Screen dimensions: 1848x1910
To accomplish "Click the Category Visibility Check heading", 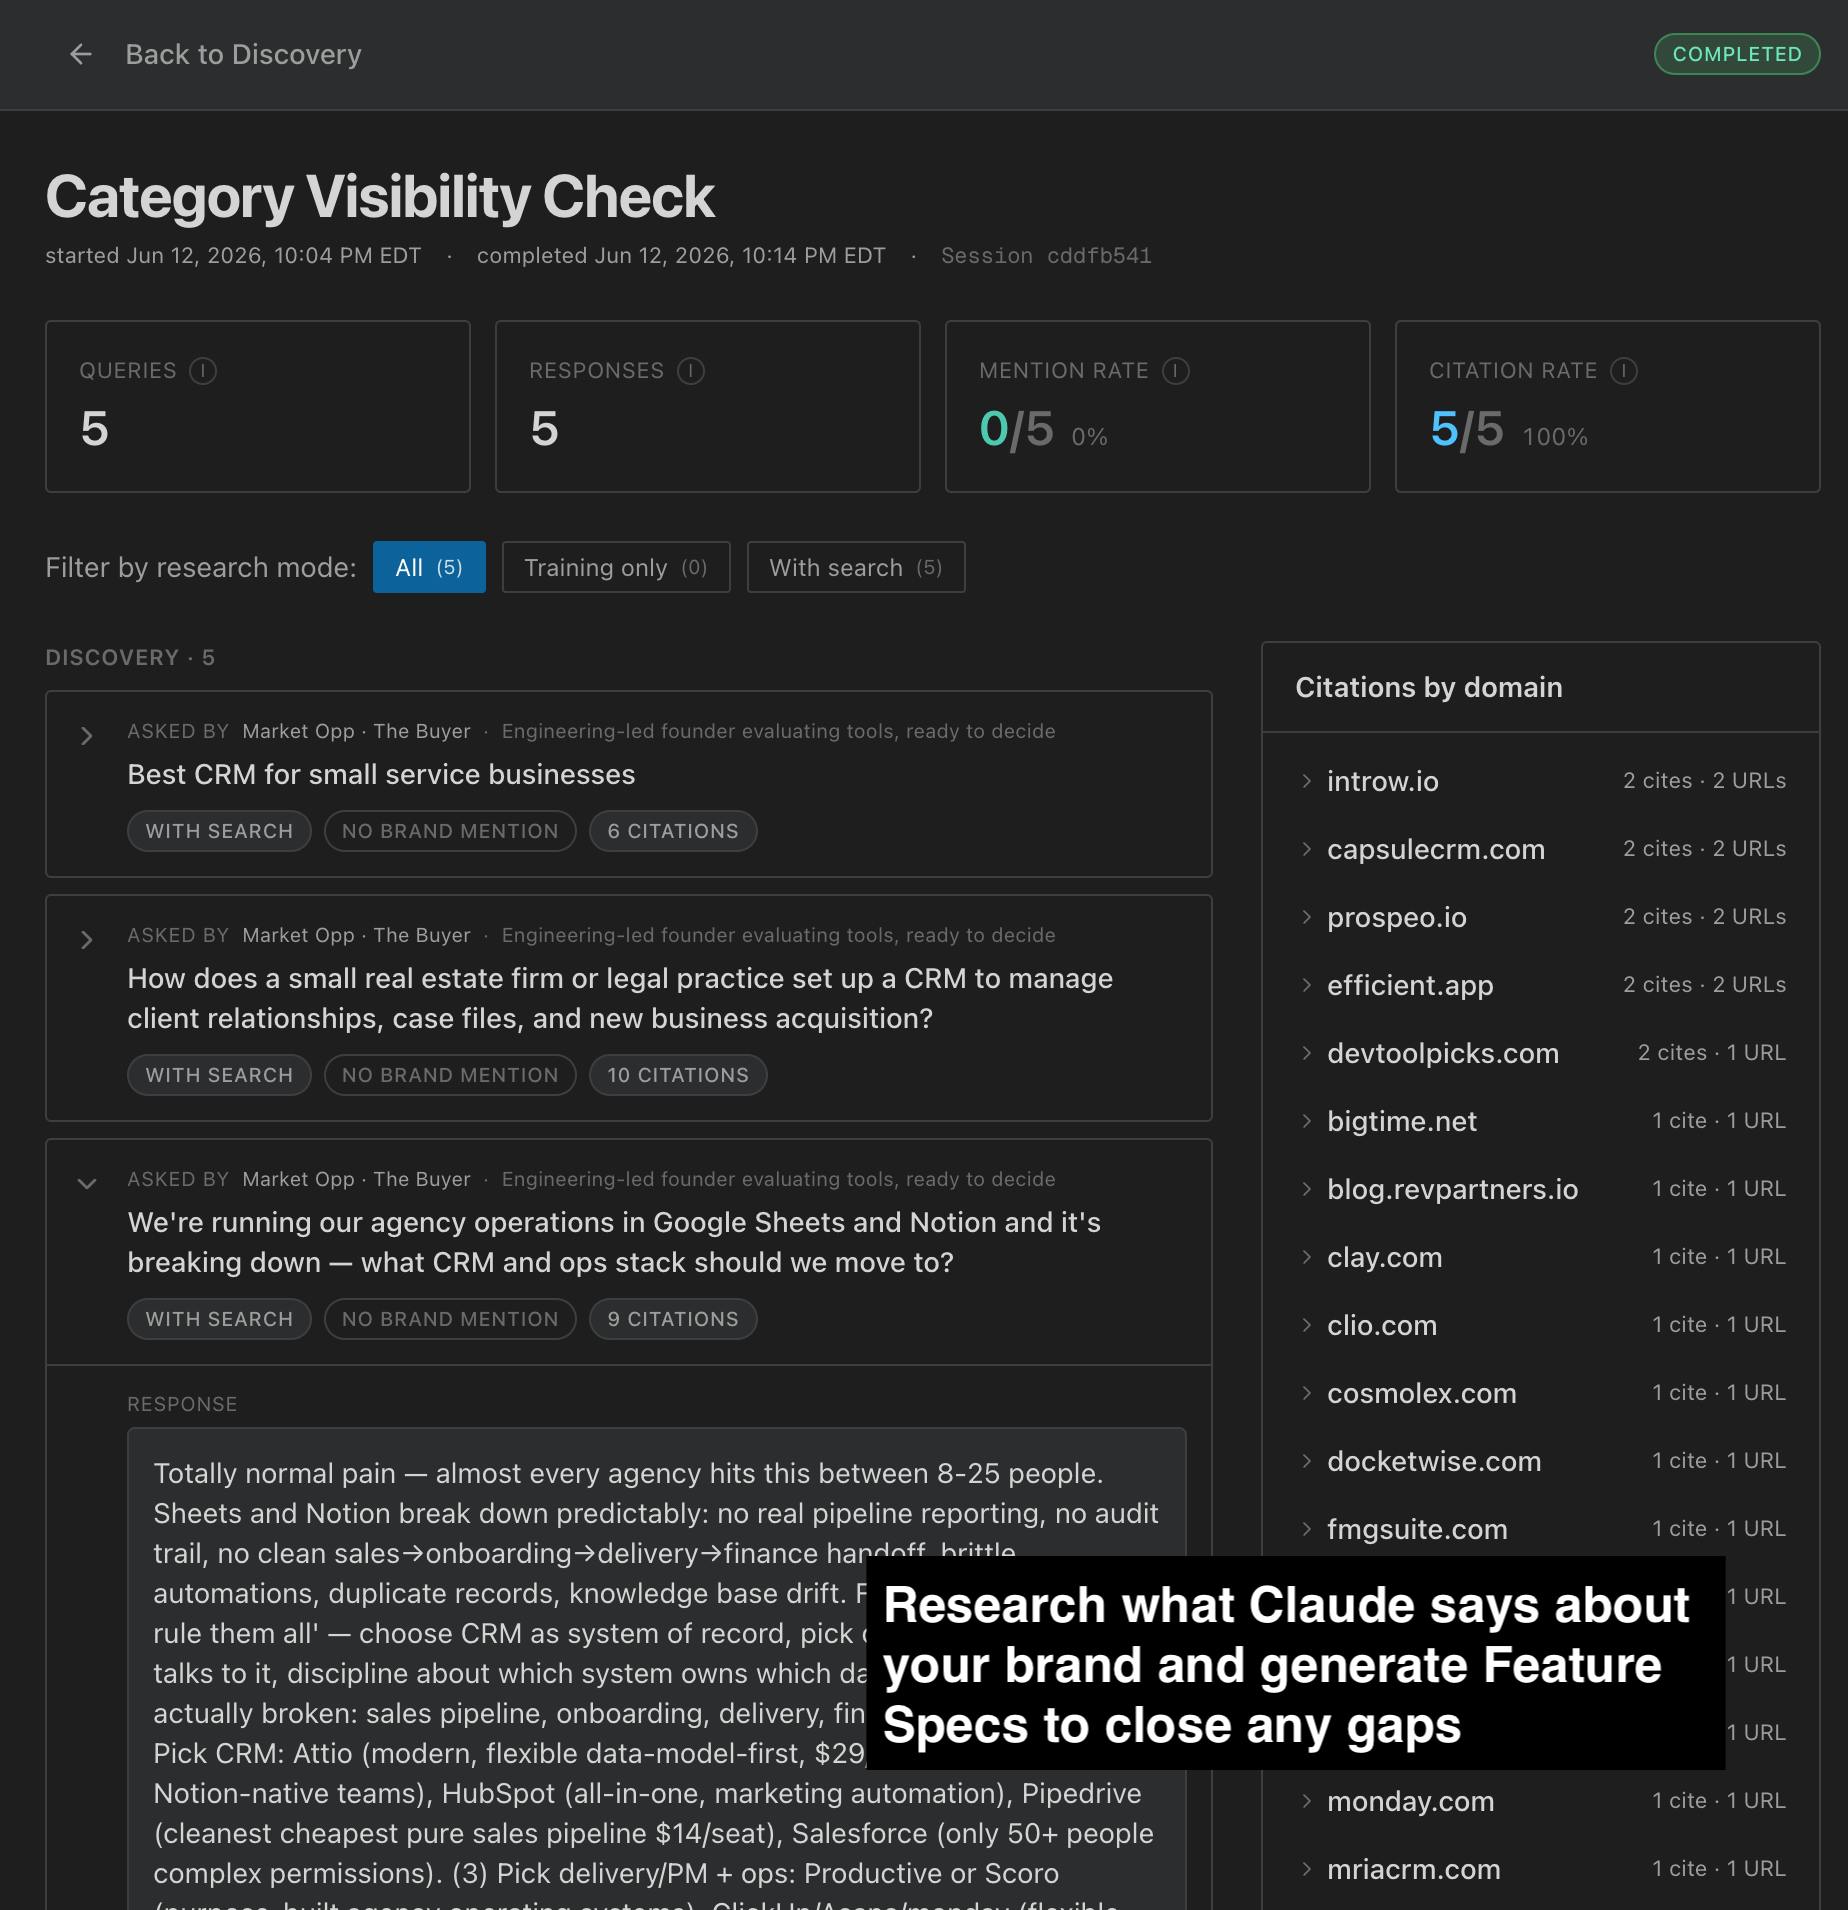I will [380, 196].
